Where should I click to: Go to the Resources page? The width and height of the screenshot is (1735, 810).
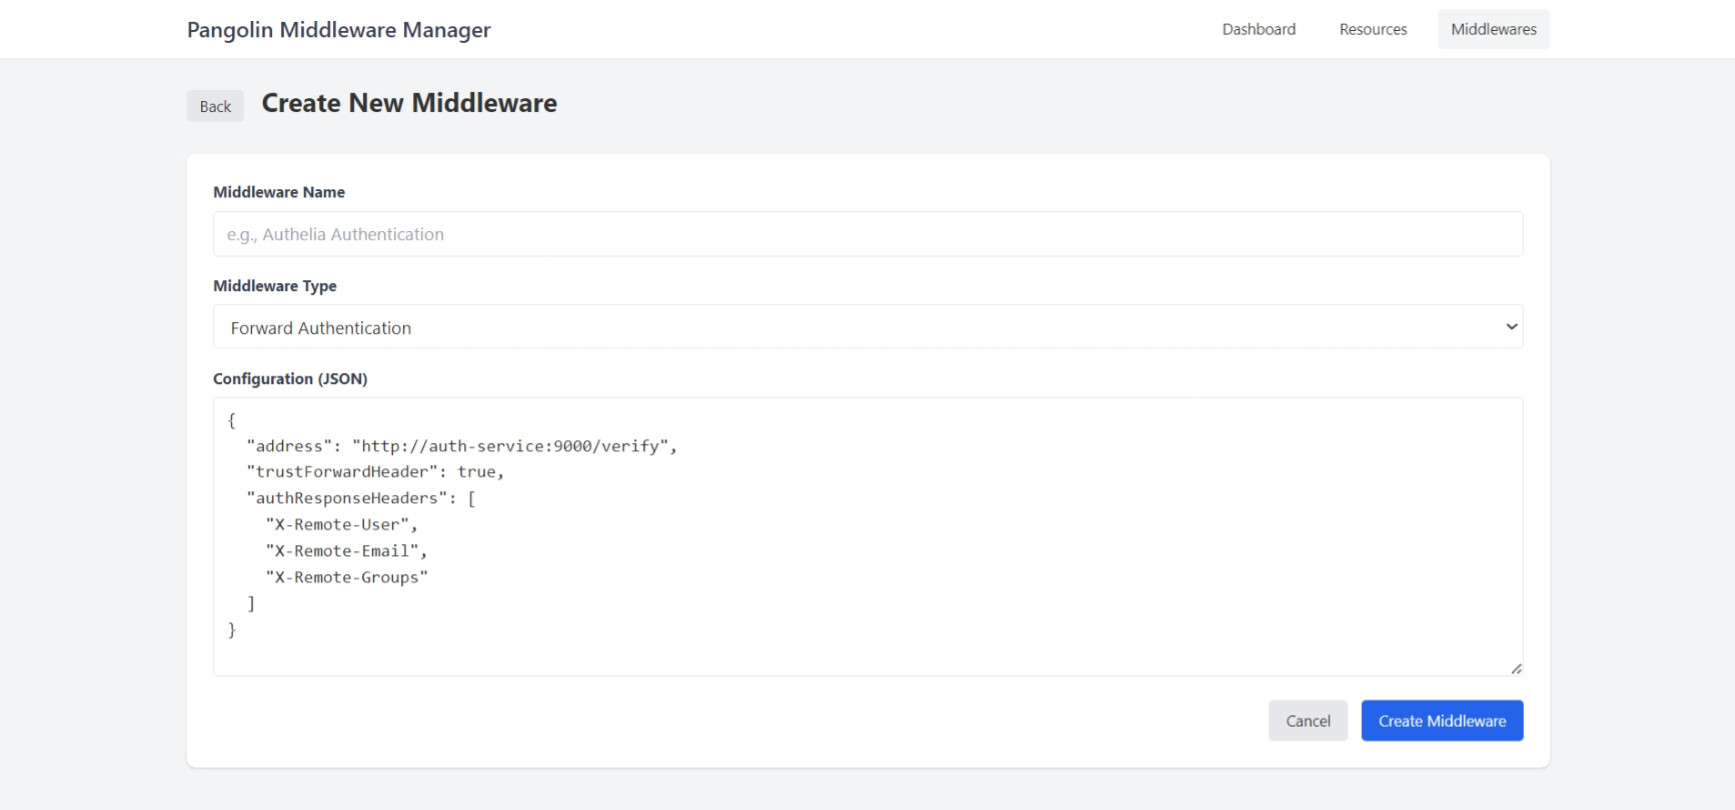(x=1373, y=29)
